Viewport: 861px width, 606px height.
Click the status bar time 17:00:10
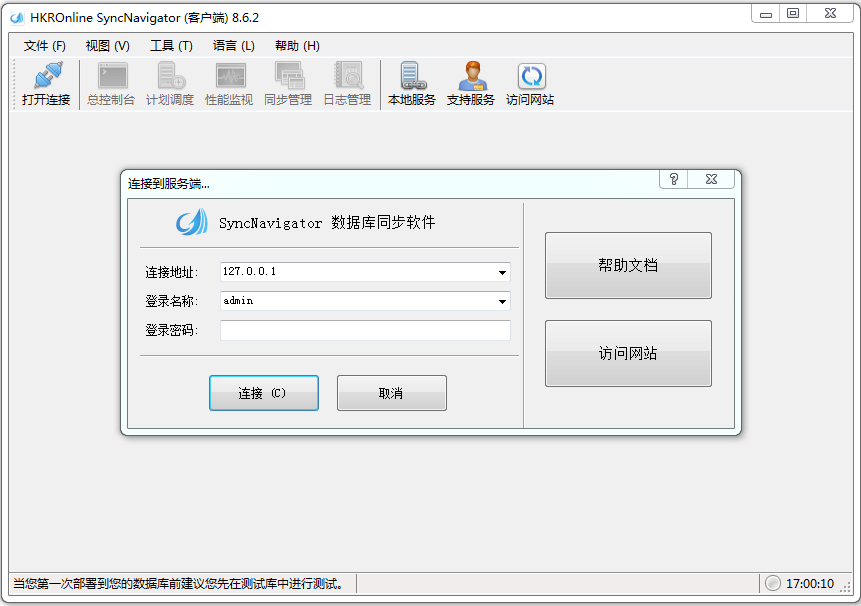(x=810, y=583)
